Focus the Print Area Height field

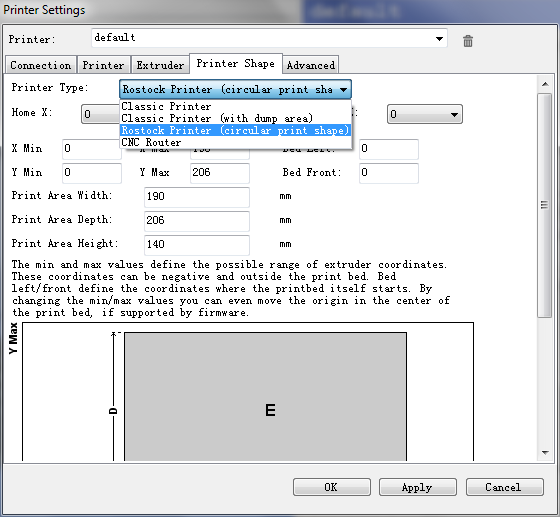[x=197, y=245]
